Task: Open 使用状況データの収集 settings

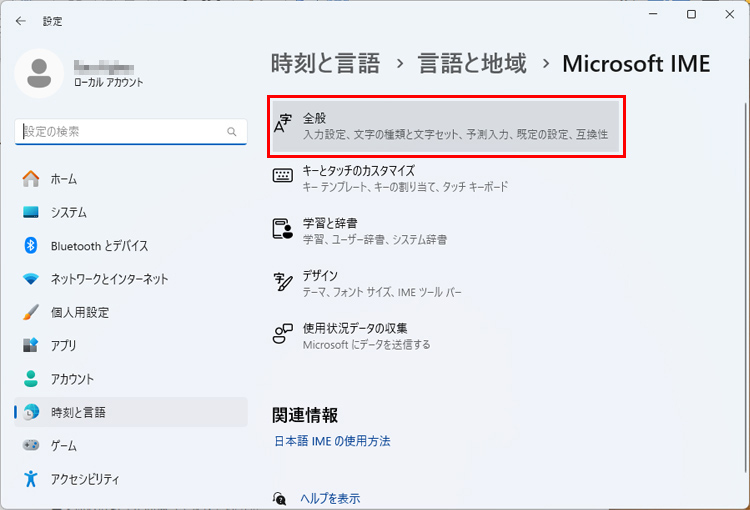Action: pos(446,336)
